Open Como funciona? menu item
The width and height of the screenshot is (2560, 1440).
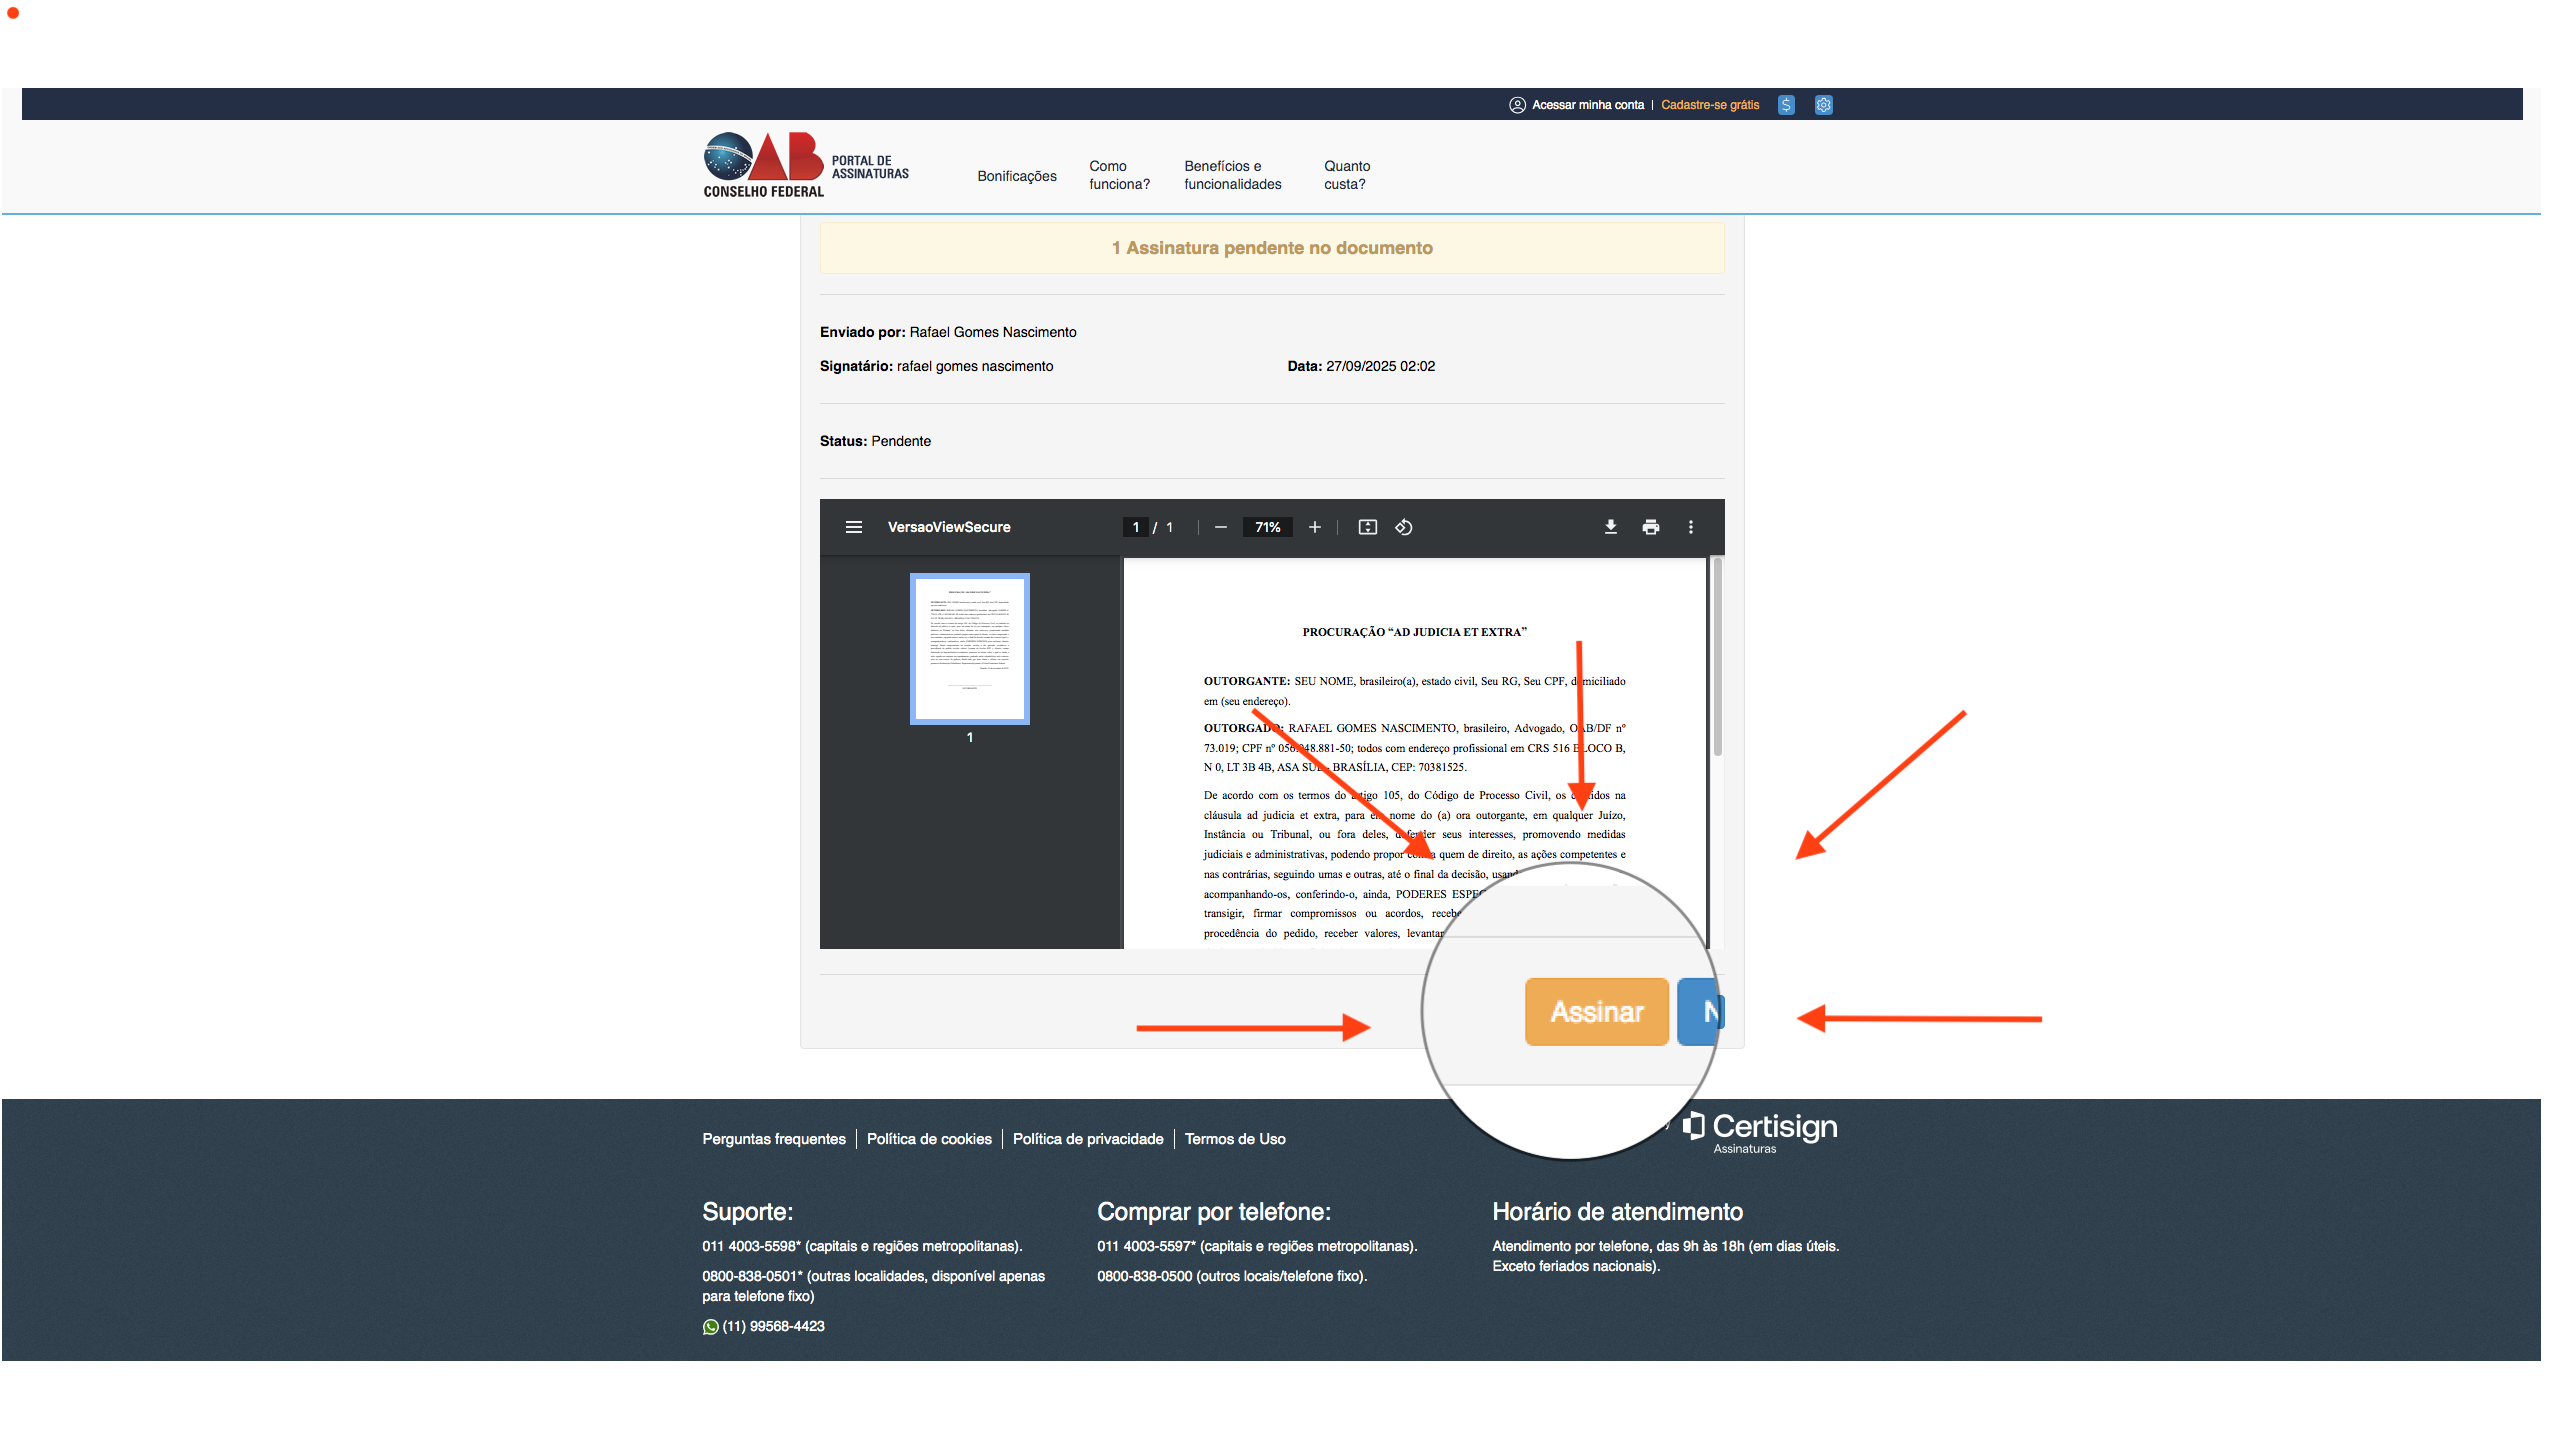point(1119,175)
